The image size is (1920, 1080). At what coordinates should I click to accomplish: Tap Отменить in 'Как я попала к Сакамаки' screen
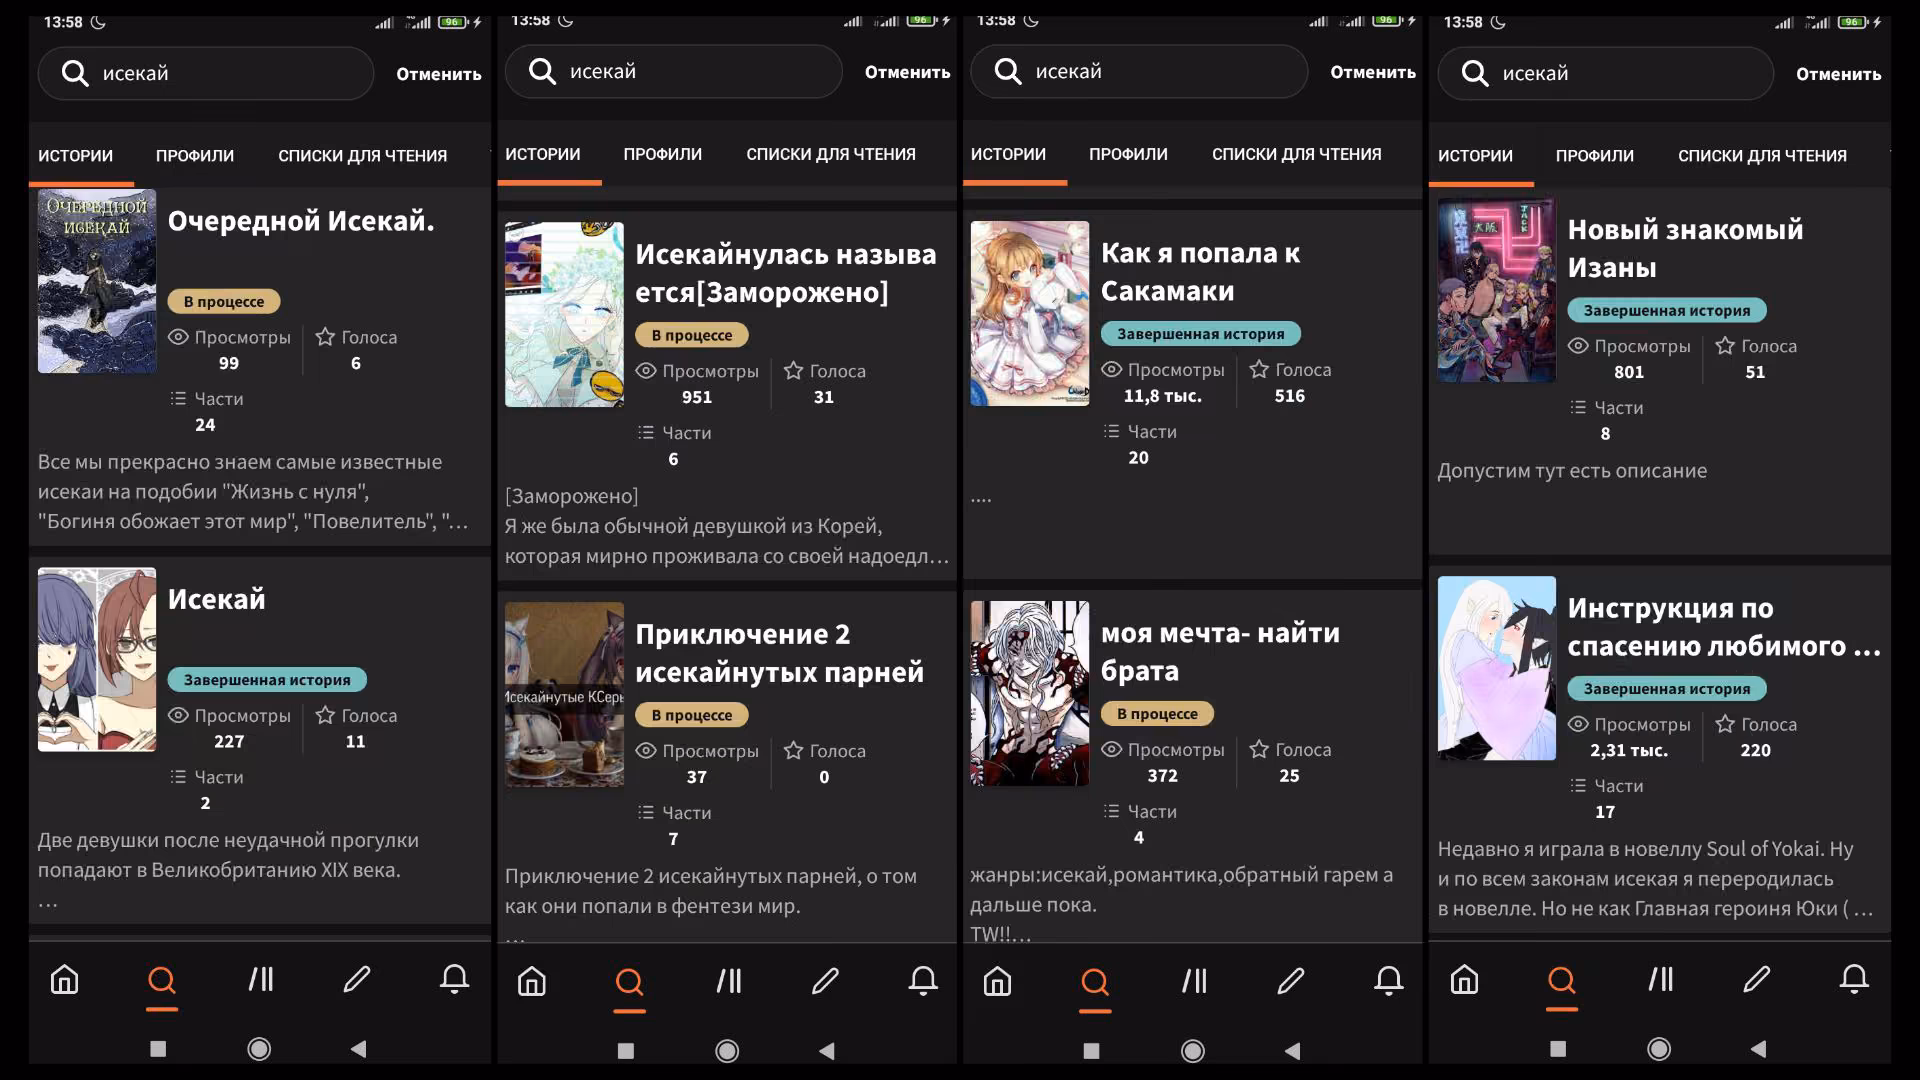point(1373,72)
